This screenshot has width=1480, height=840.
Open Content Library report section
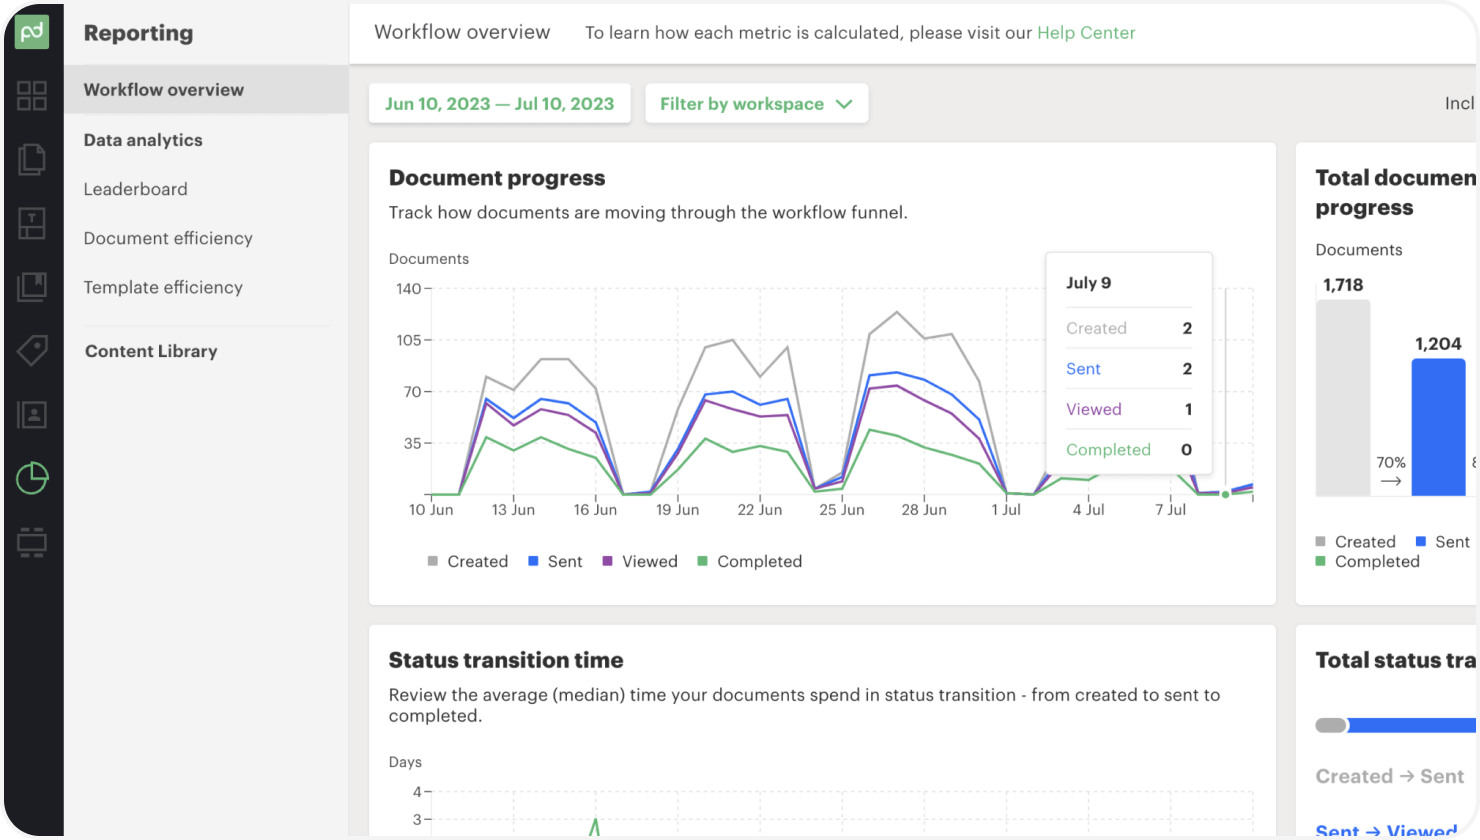(151, 351)
